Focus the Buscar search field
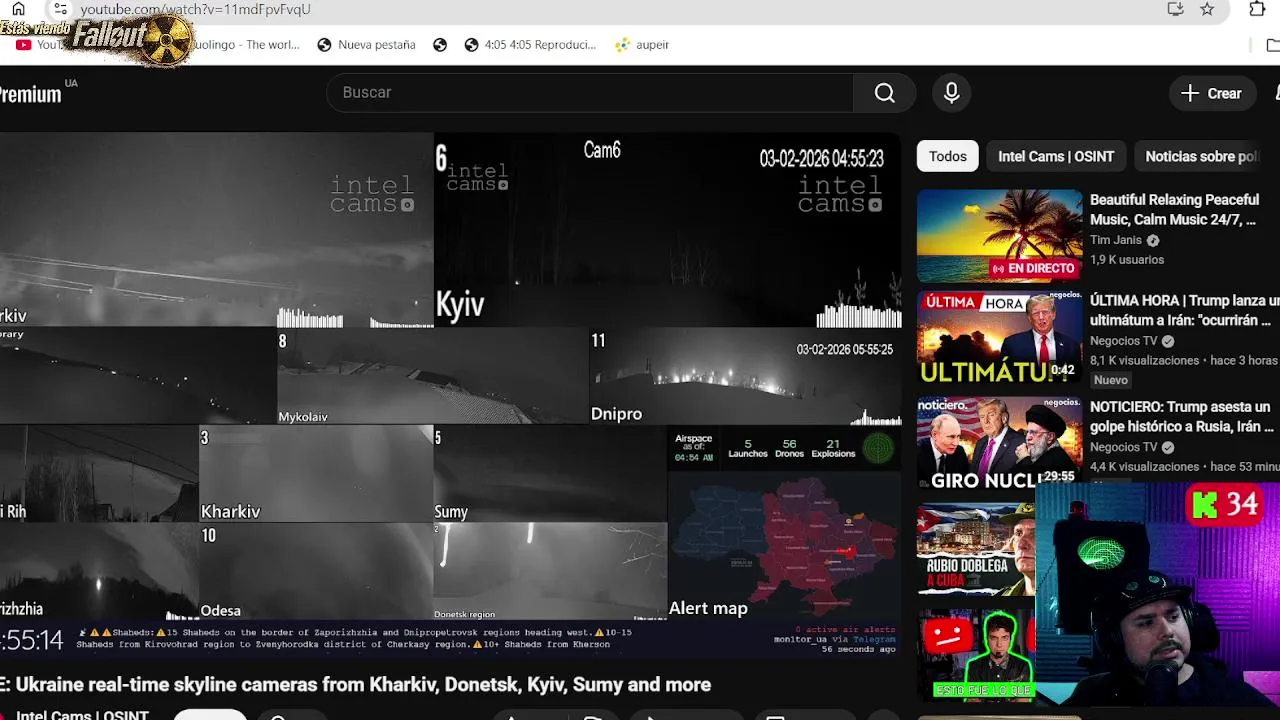This screenshot has height=720, width=1280. 590,92
